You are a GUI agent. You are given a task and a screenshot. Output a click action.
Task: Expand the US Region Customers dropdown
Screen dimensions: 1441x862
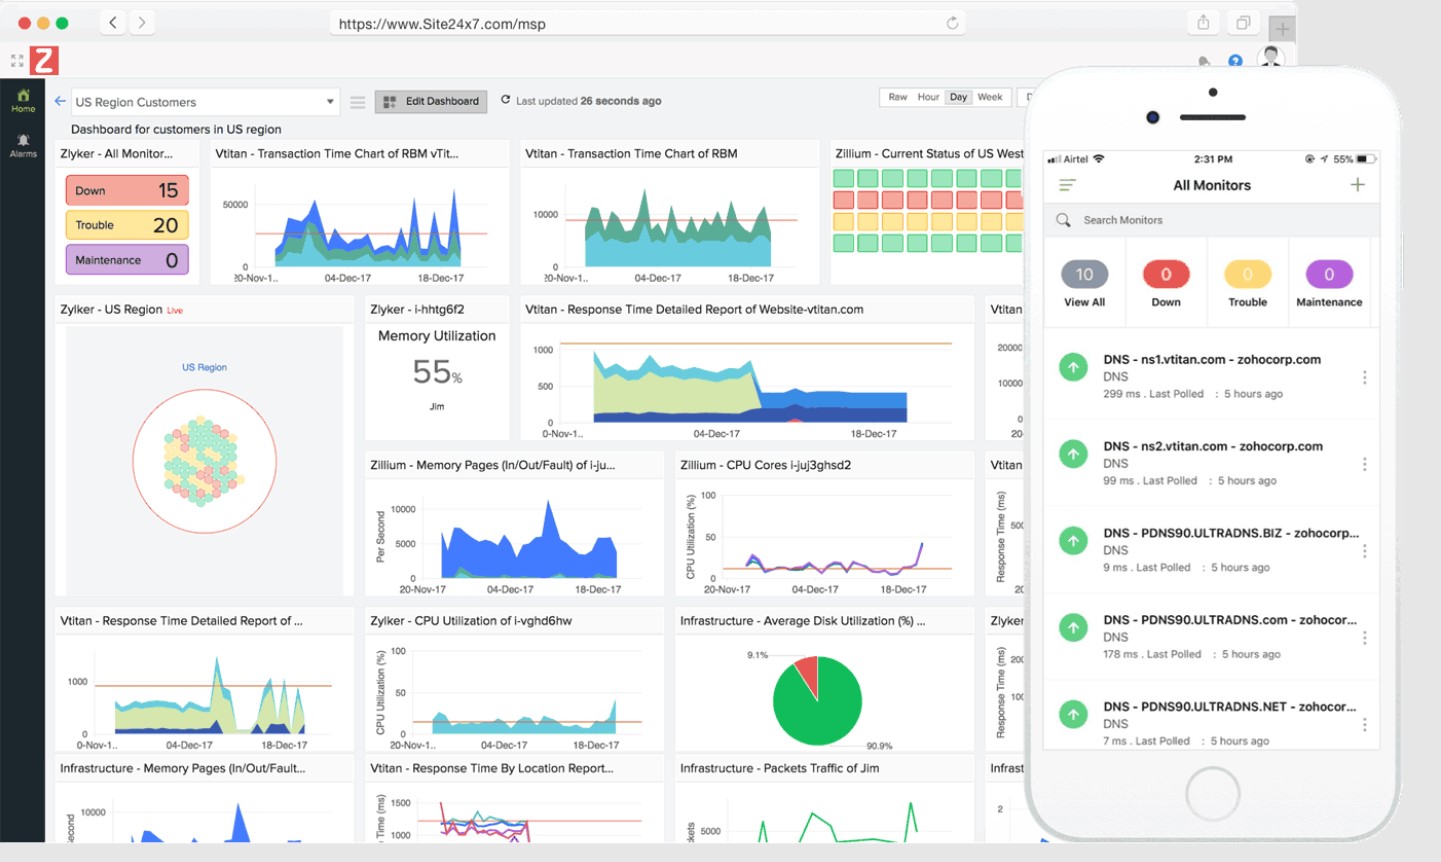[x=330, y=102]
